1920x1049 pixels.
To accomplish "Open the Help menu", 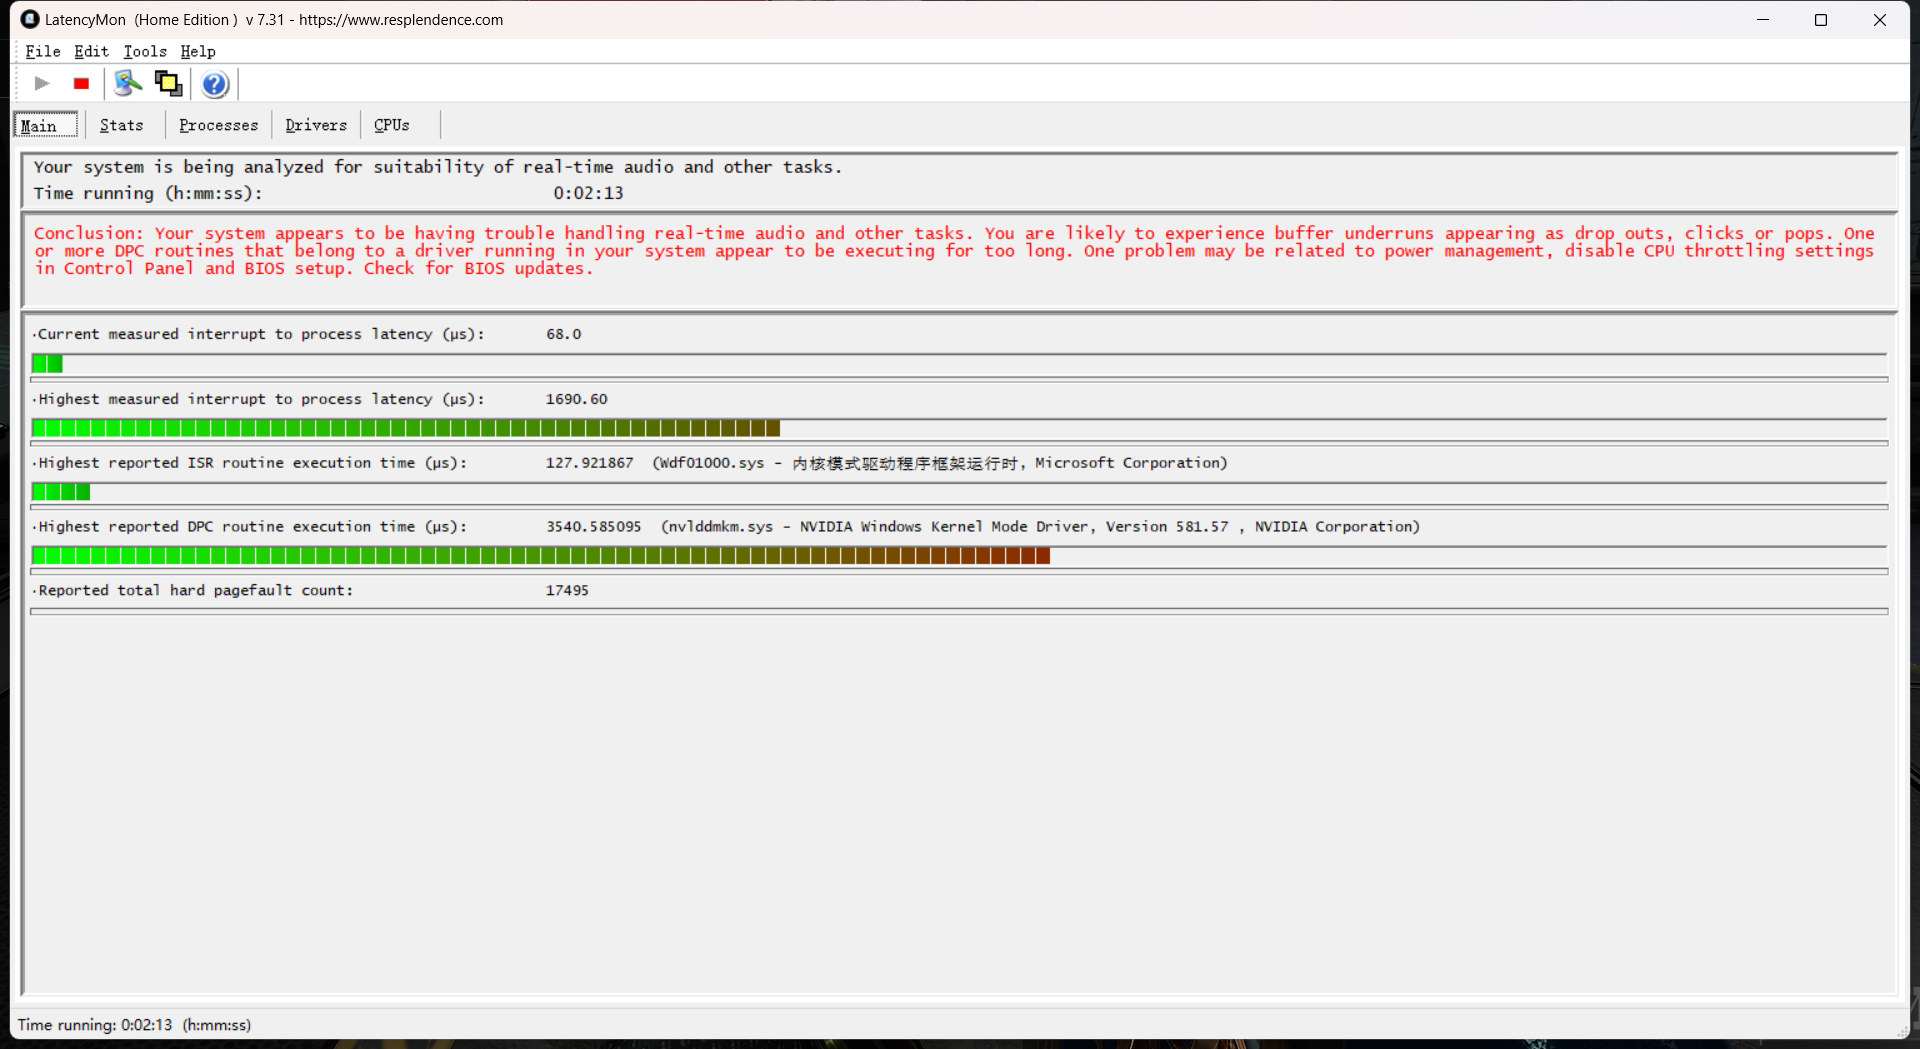I will coord(198,51).
